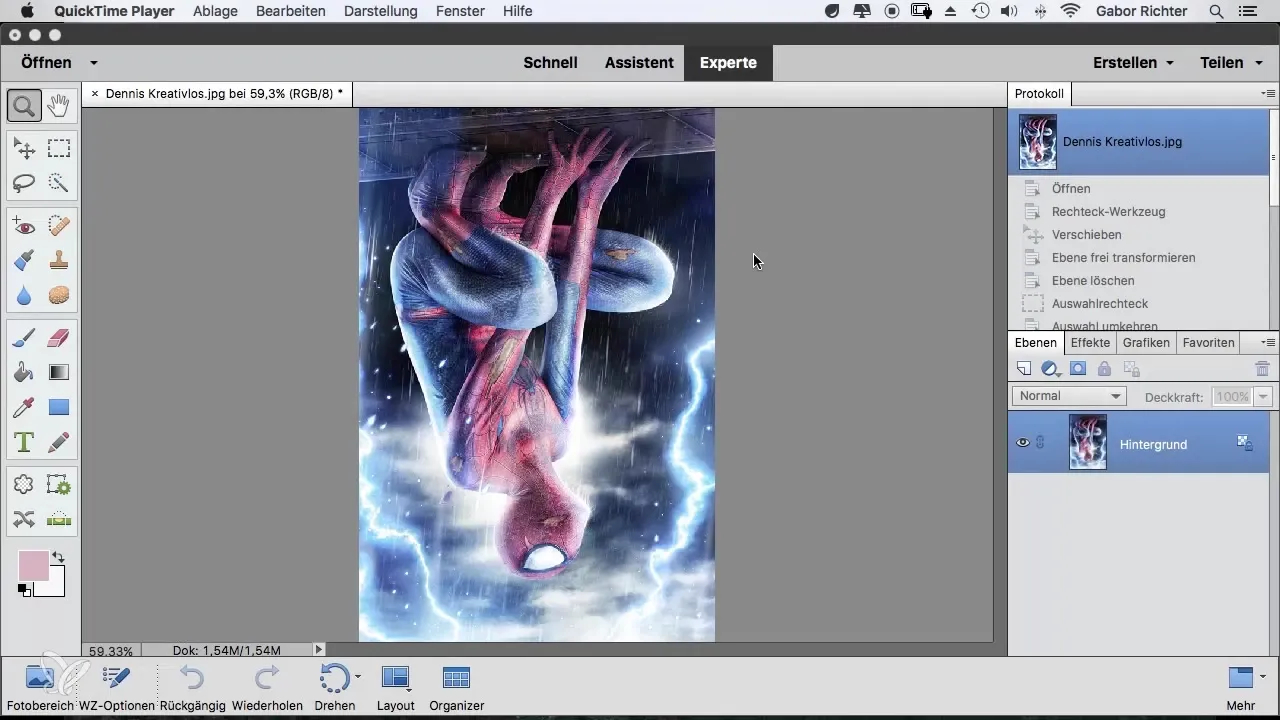This screenshot has height=720, width=1280.
Task: Open the Drehen rotate options arrow
Action: [x=358, y=677]
